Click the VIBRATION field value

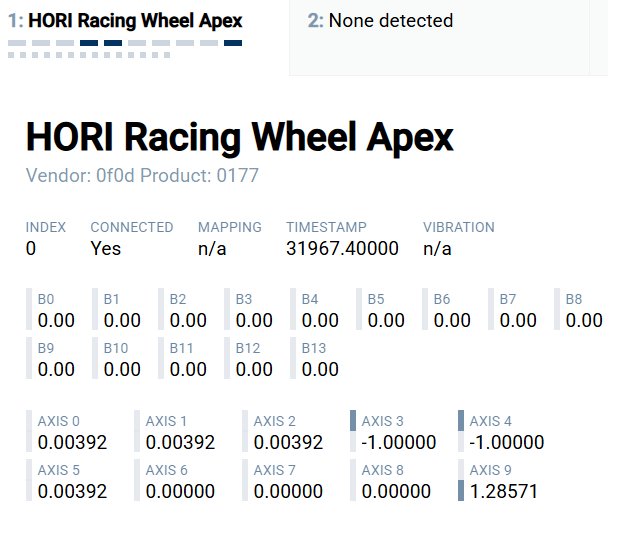tap(437, 248)
